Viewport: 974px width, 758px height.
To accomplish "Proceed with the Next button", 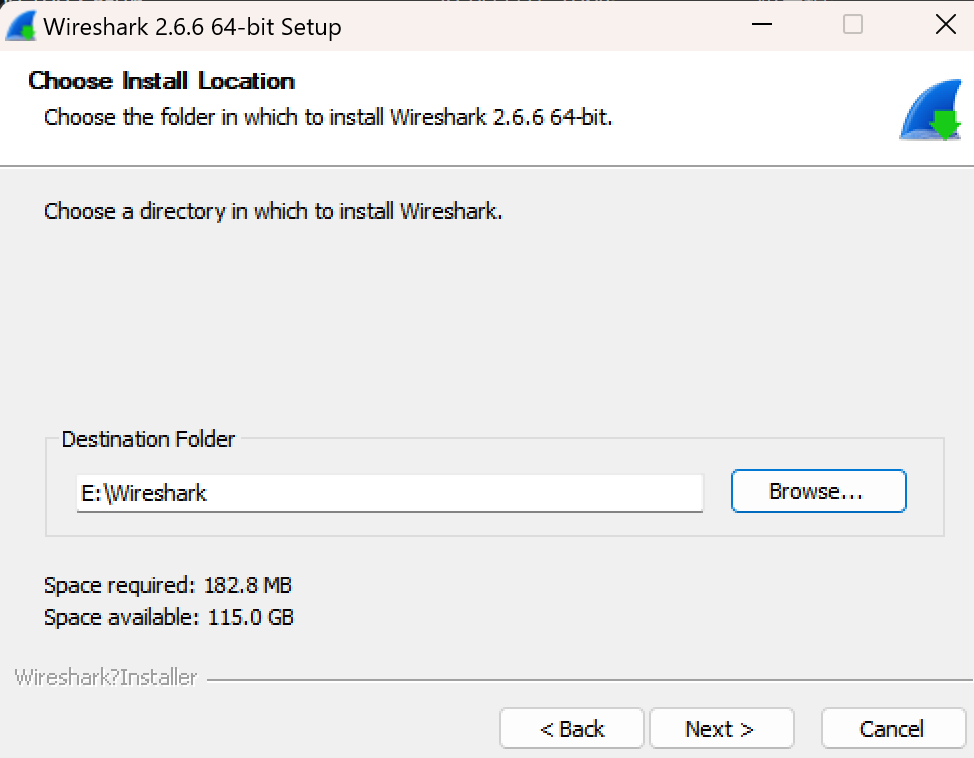I will pos(721,729).
